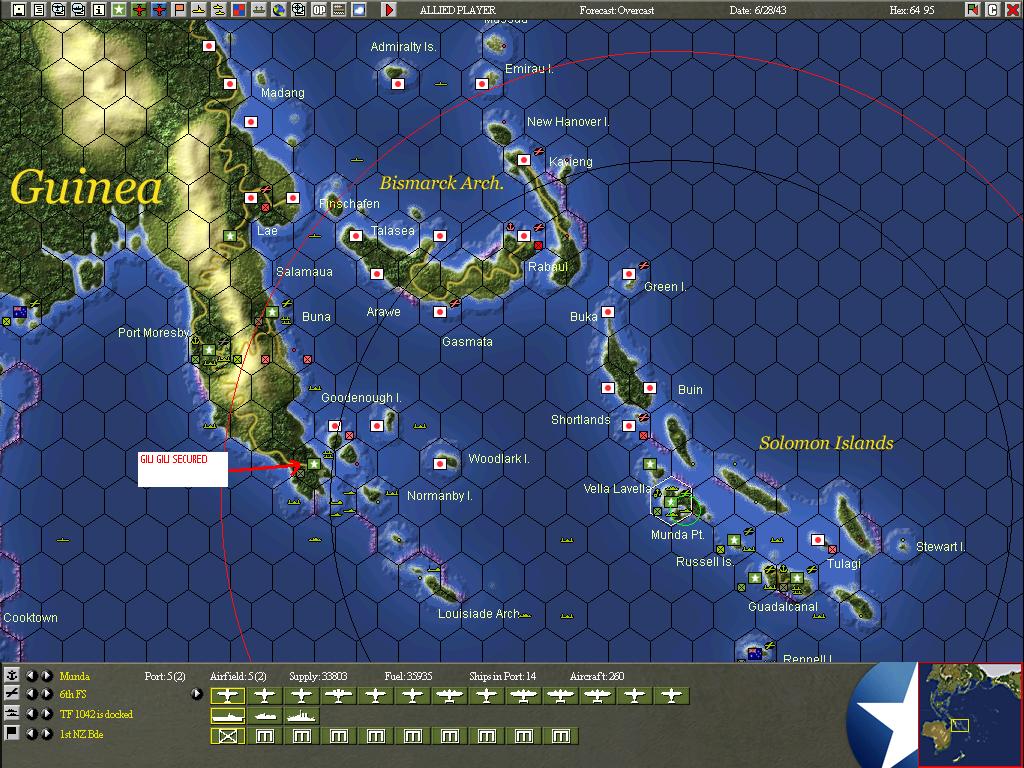Click the 'Ships in Port: 14' text
Image resolution: width=1024 pixels, height=768 pixels.
point(502,676)
